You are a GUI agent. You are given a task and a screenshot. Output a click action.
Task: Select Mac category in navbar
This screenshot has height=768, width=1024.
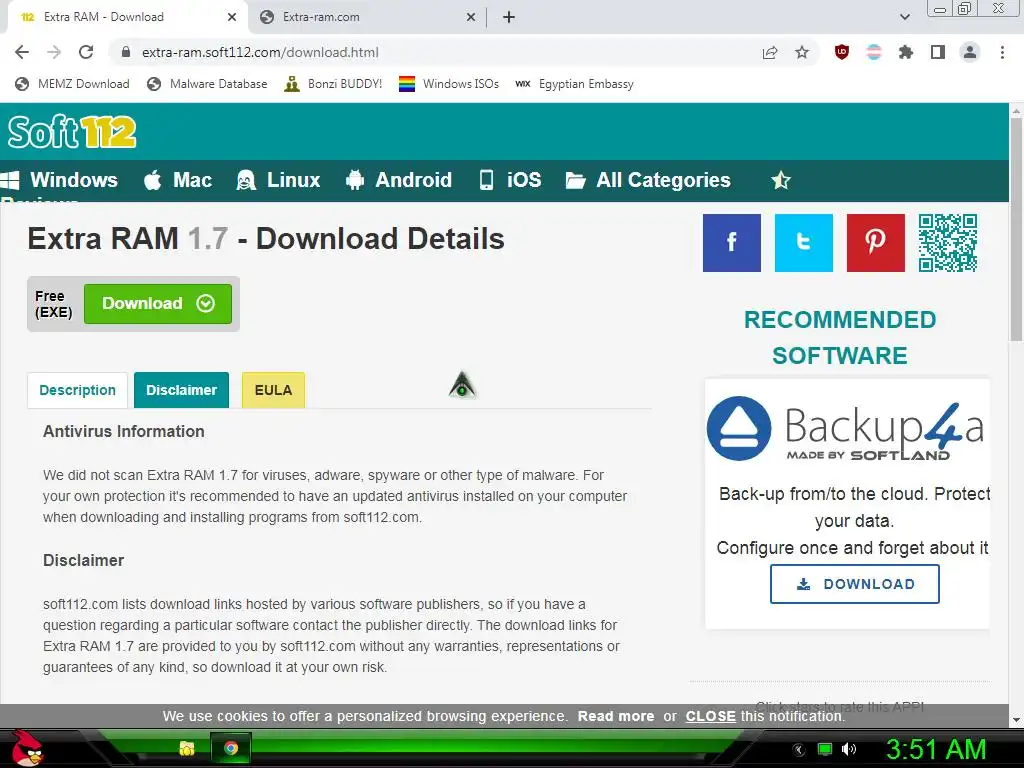pos(178,180)
